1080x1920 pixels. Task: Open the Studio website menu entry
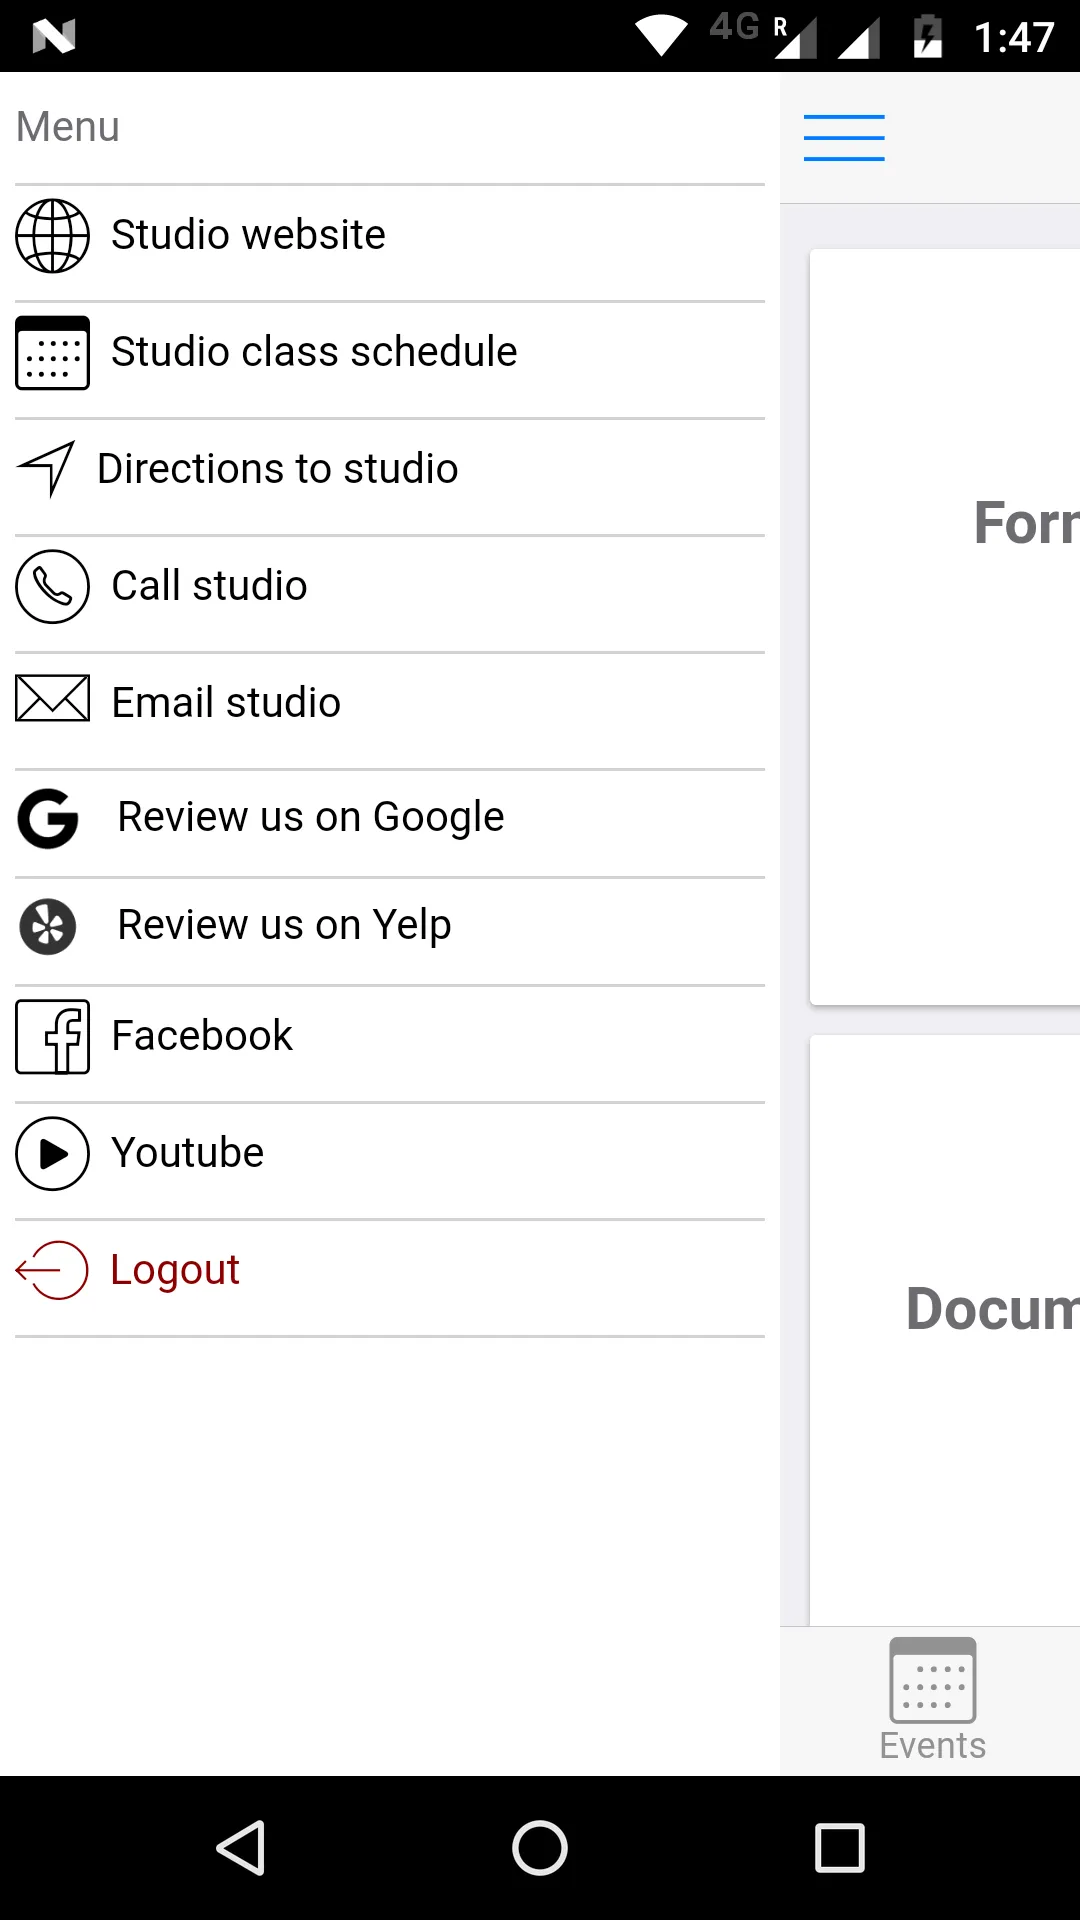coord(390,243)
